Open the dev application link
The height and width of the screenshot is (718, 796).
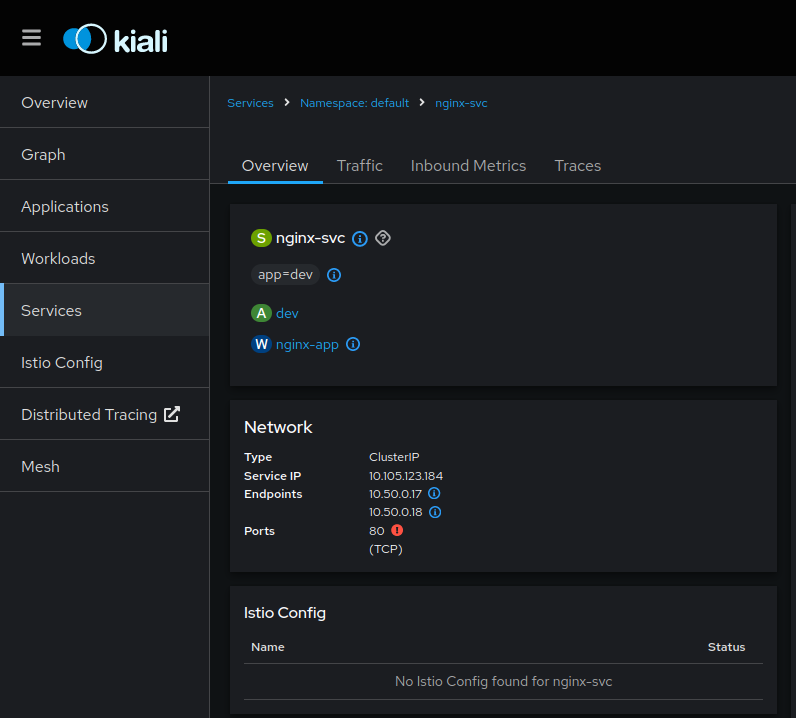(x=287, y=314)
